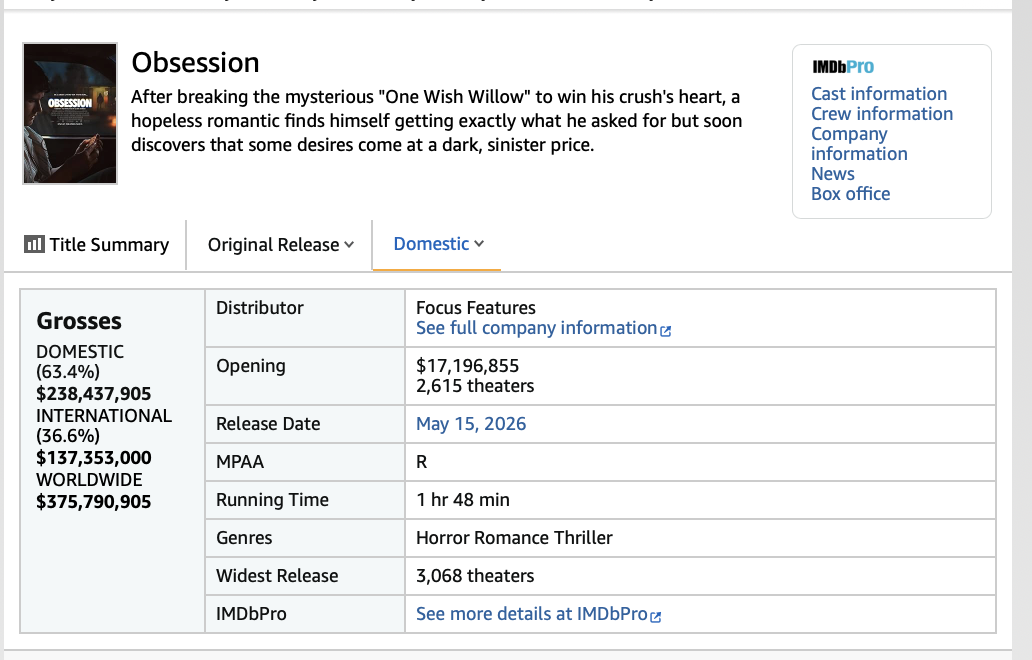Click the external link icon after IMDbPro details

click(656, 617)
